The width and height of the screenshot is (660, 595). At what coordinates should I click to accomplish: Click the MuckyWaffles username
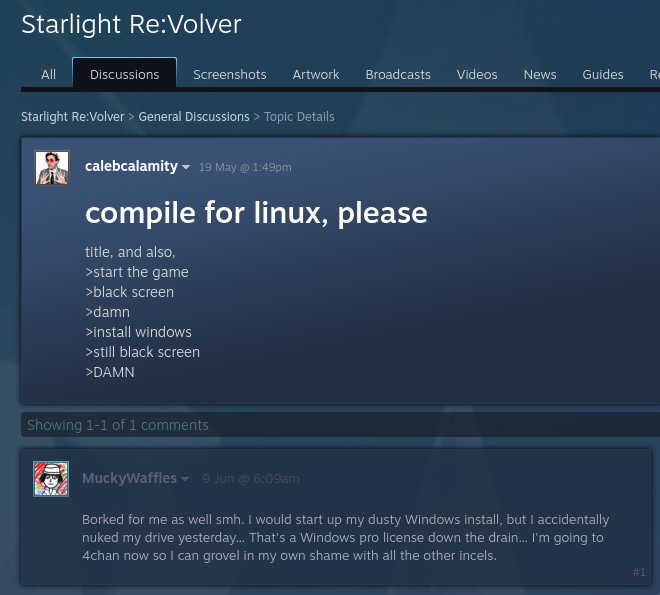point(129,478)
